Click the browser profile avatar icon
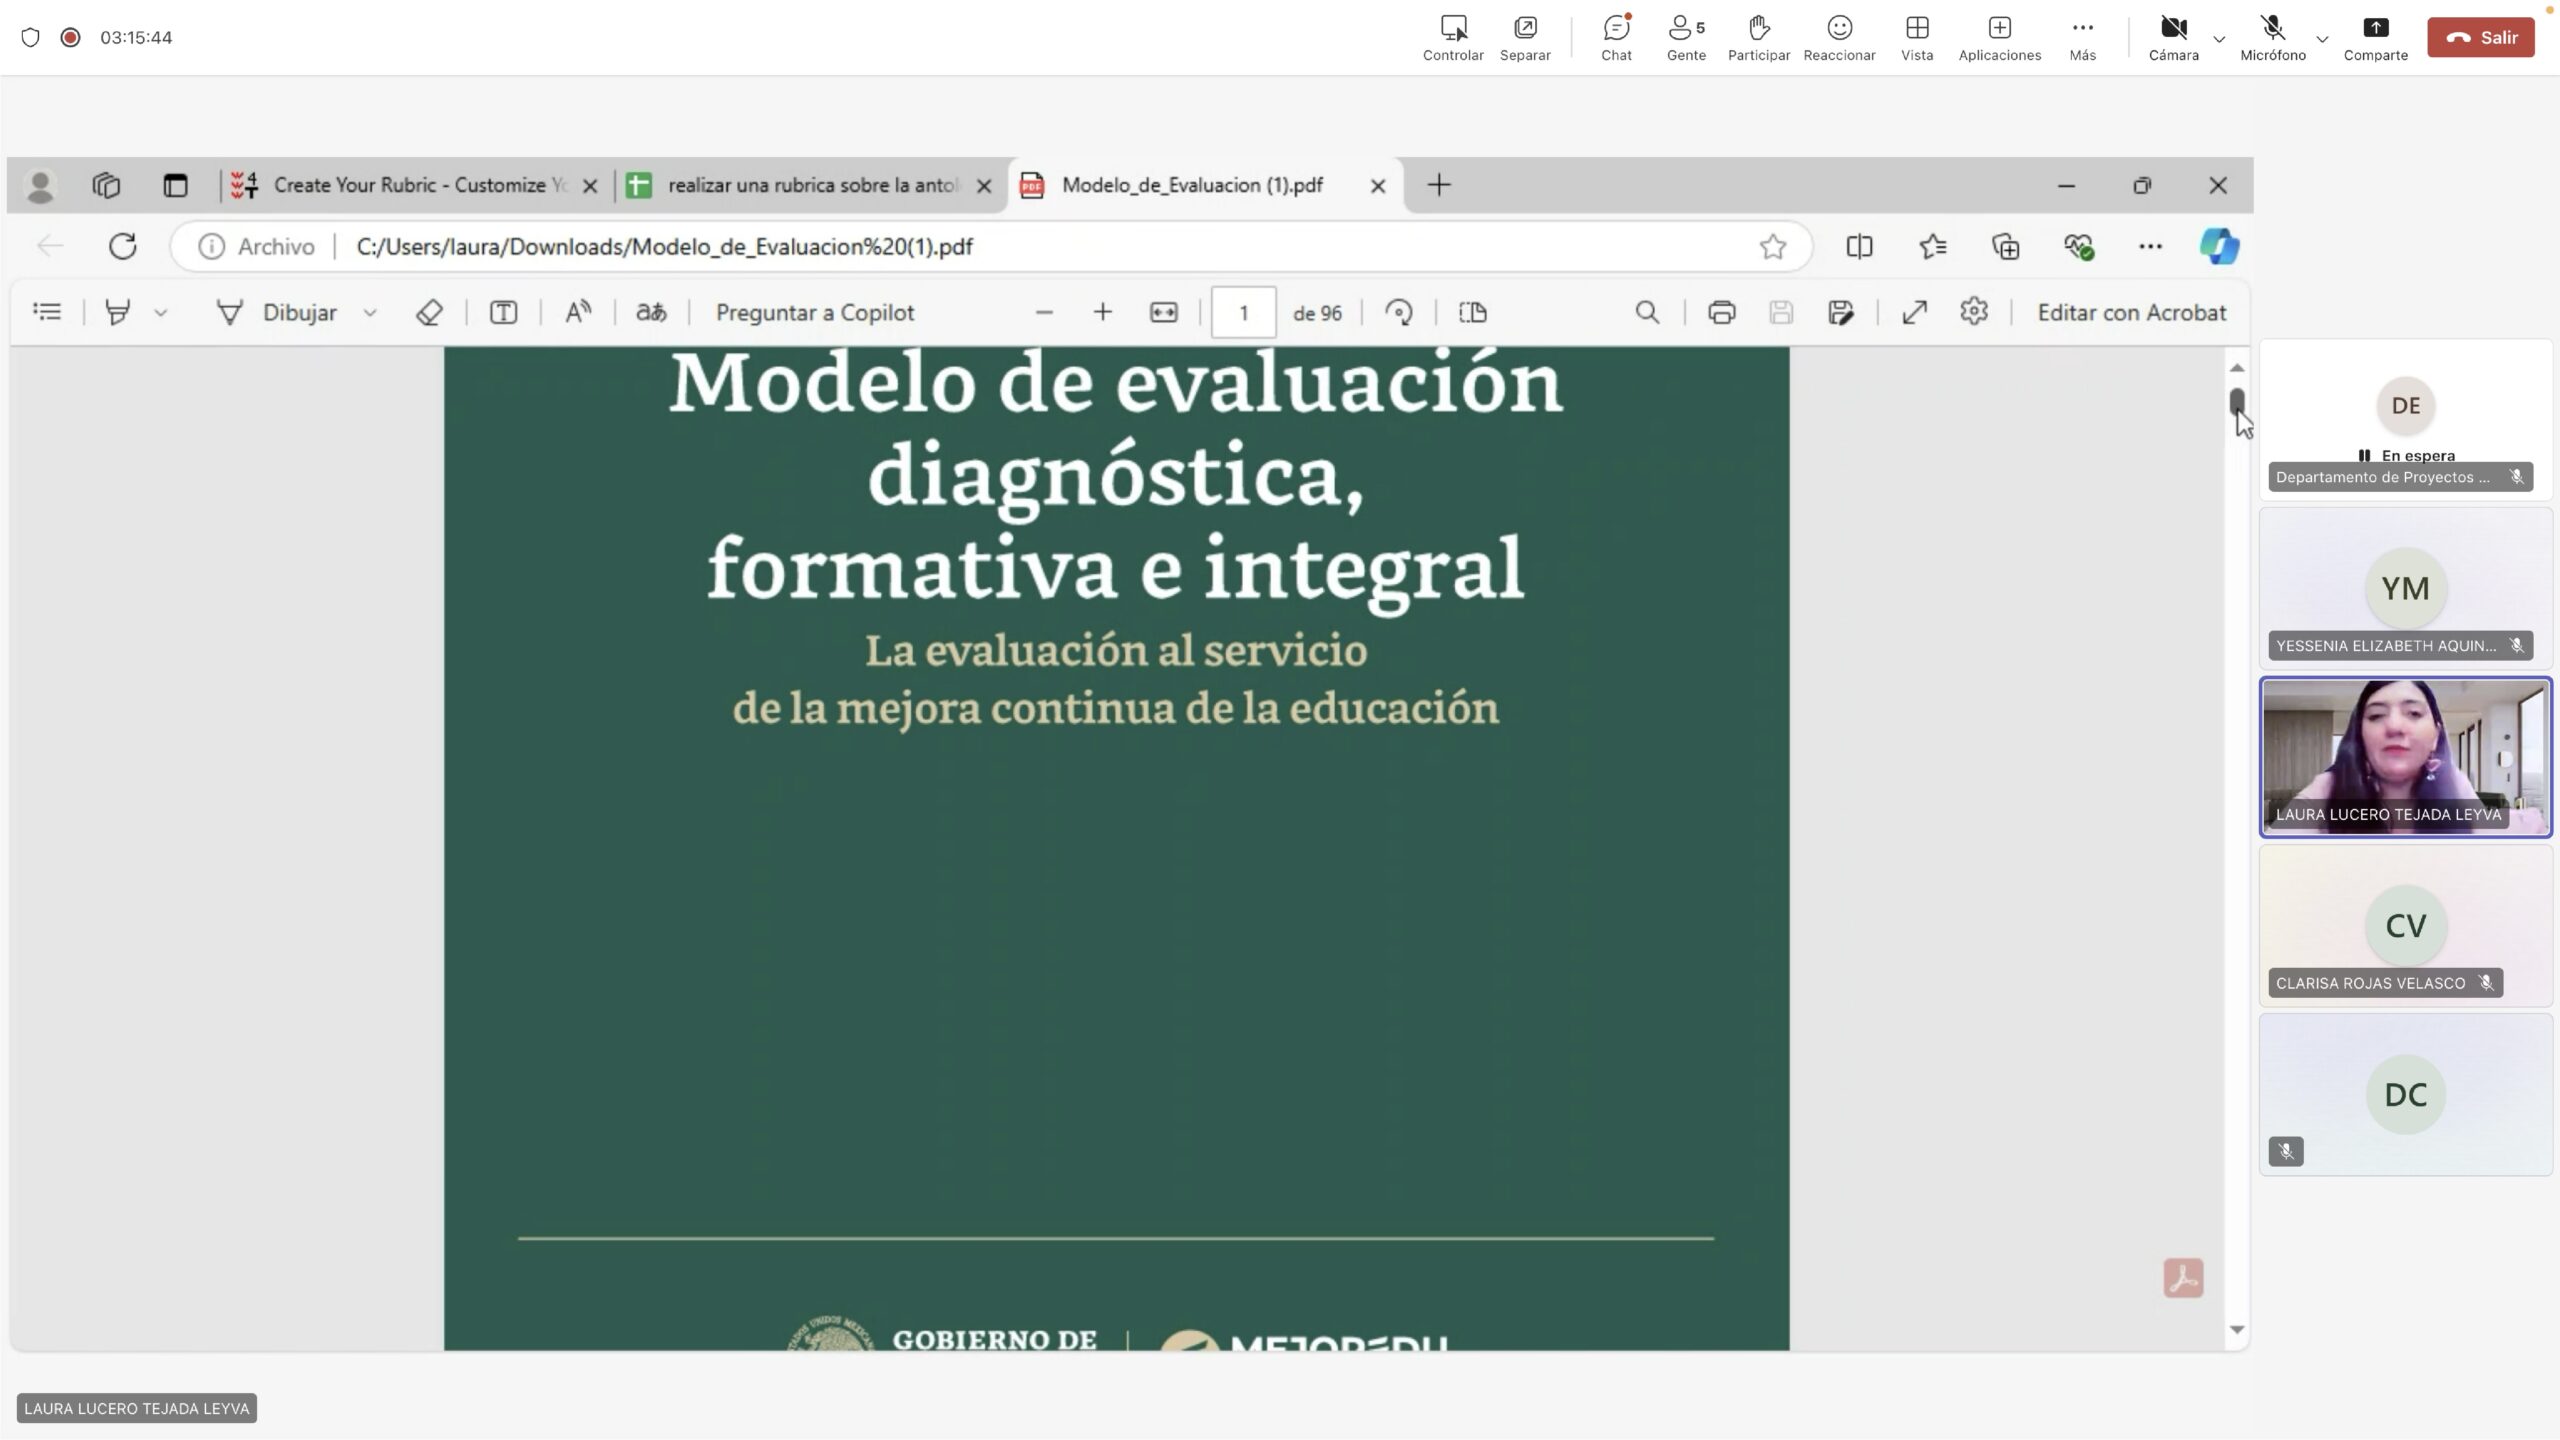 click(x=40, y=186)
